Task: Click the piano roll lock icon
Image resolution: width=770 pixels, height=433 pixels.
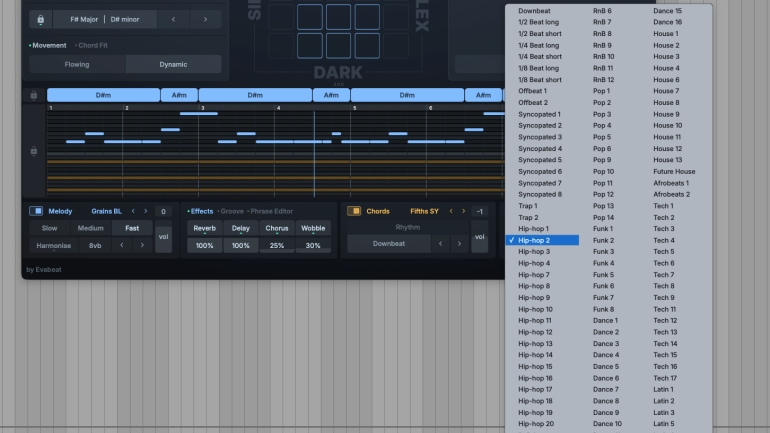Action: (x=33, y=151)
